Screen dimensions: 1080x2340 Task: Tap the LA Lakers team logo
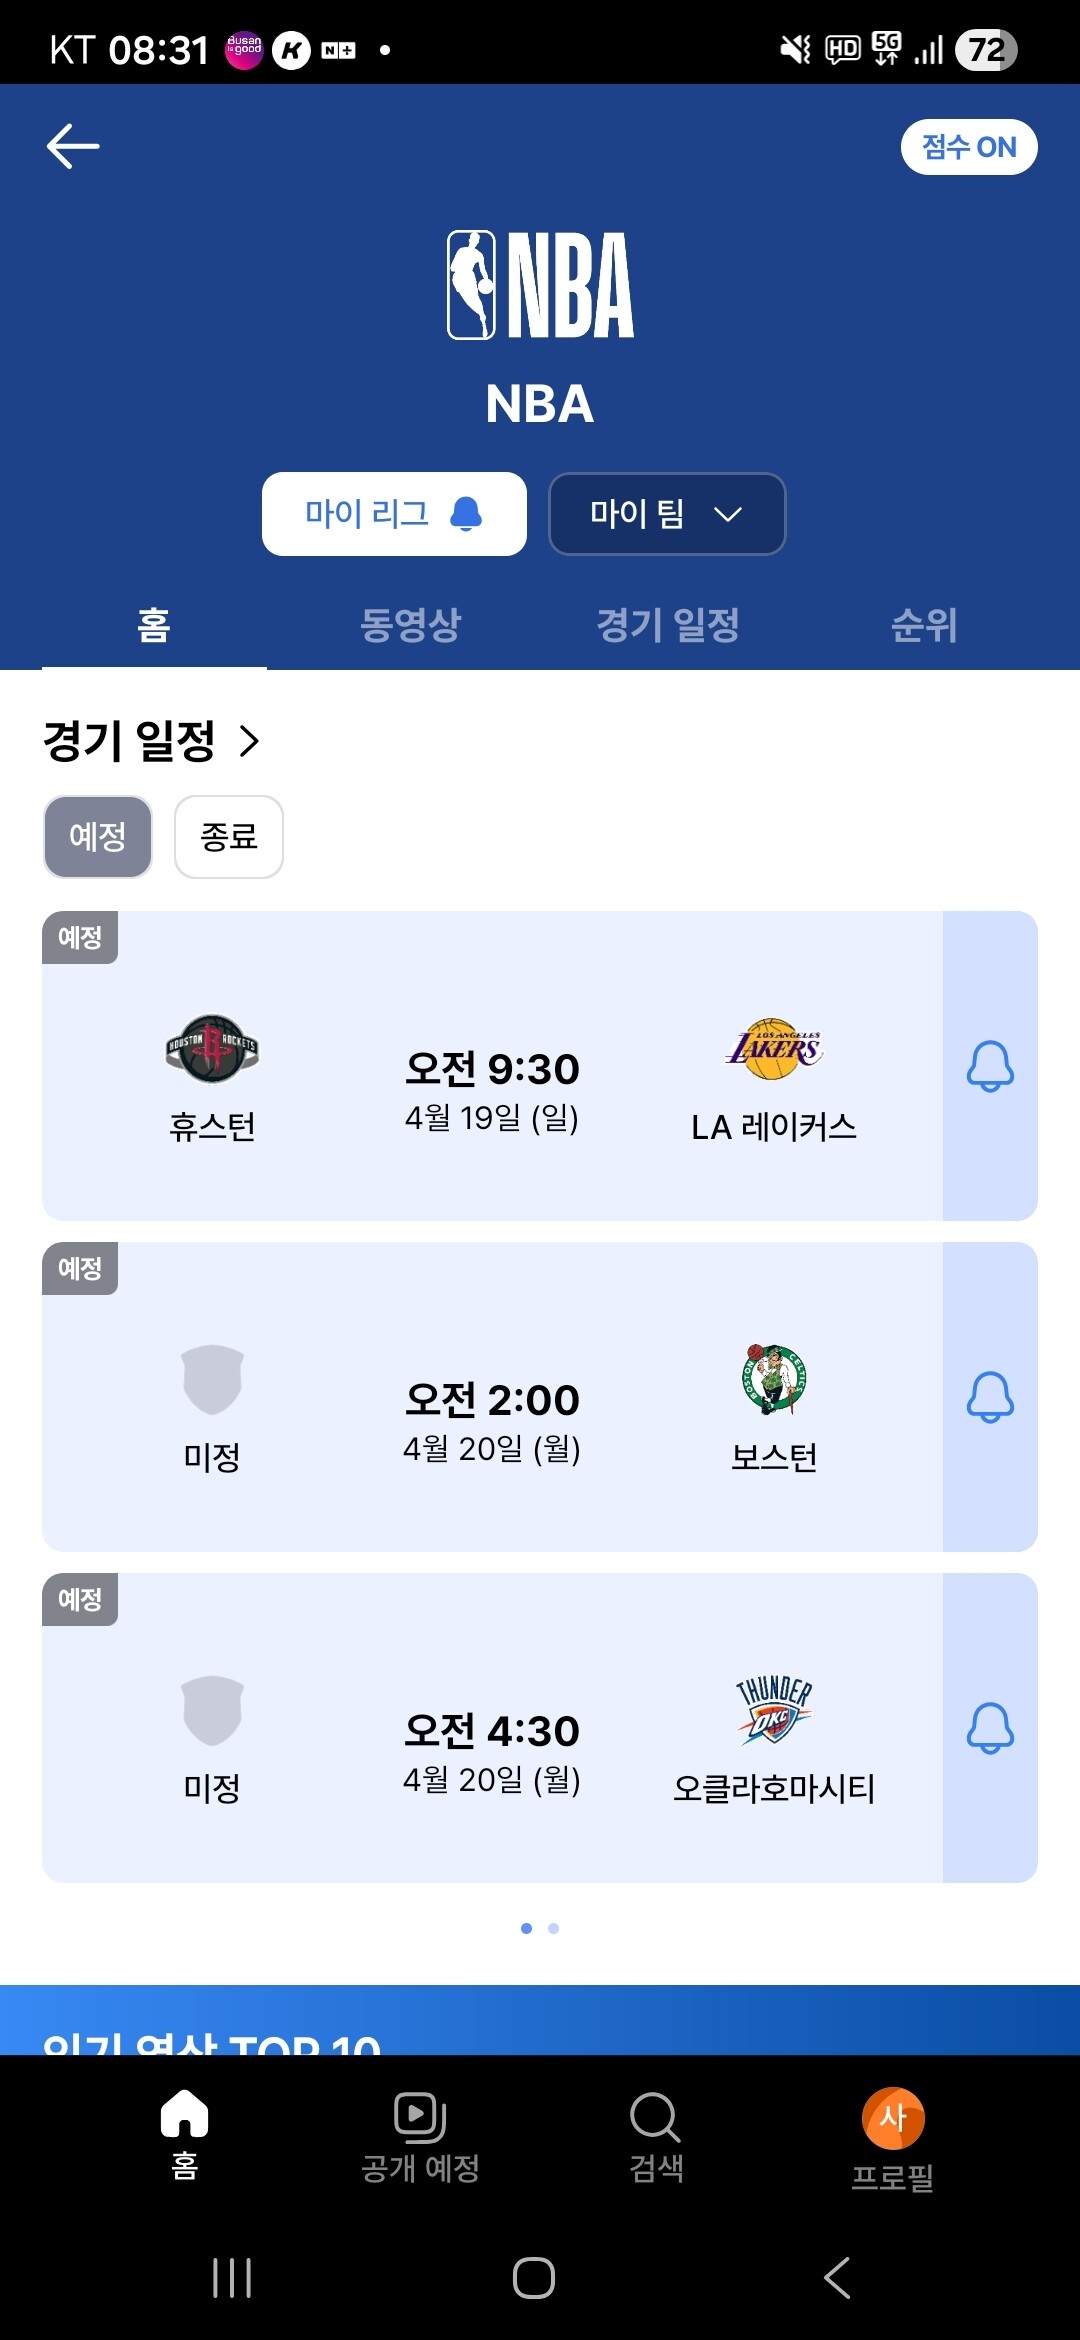(x=774, y=1049)
